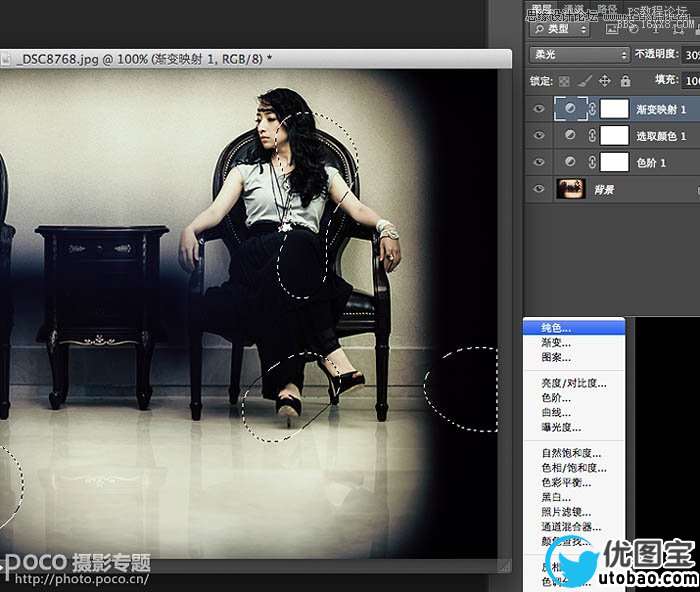Click the lock transparent pixels icon
This screenshot has width=700, height=592.
point(563,81)
